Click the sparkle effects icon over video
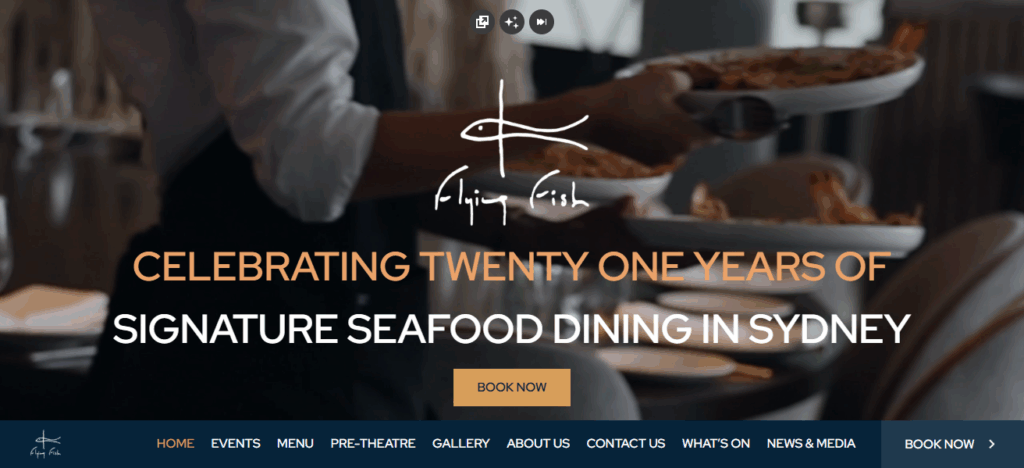Viewport: 1024px width, 468px height. (512, 22)
